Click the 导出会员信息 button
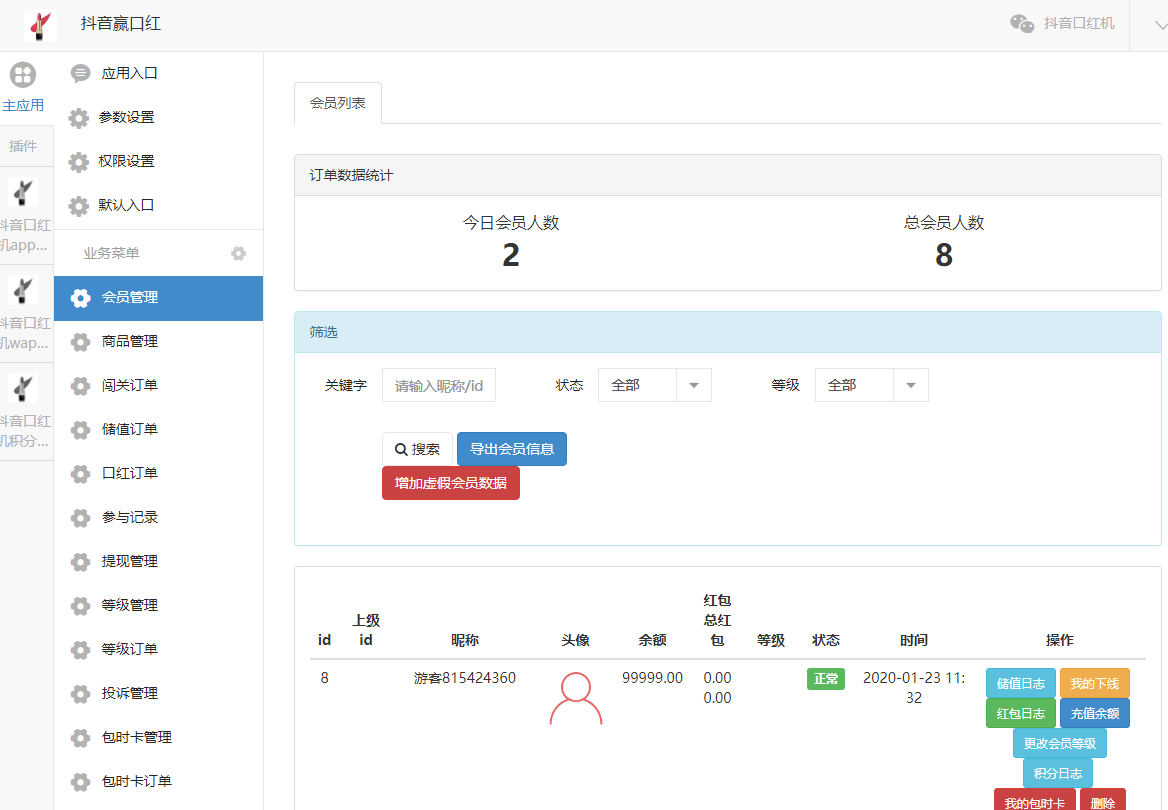The height and width of the screenshot is (810, 1168). [511, 448]
